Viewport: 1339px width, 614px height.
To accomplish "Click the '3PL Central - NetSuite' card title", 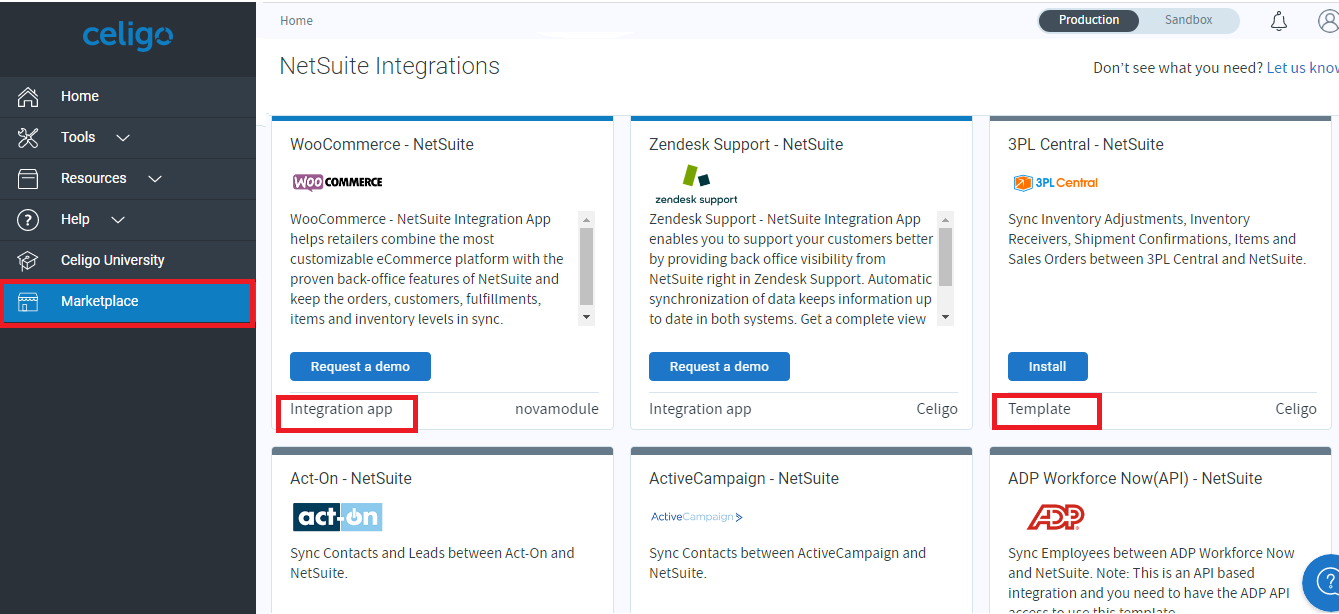I will tap(1086, 144).
